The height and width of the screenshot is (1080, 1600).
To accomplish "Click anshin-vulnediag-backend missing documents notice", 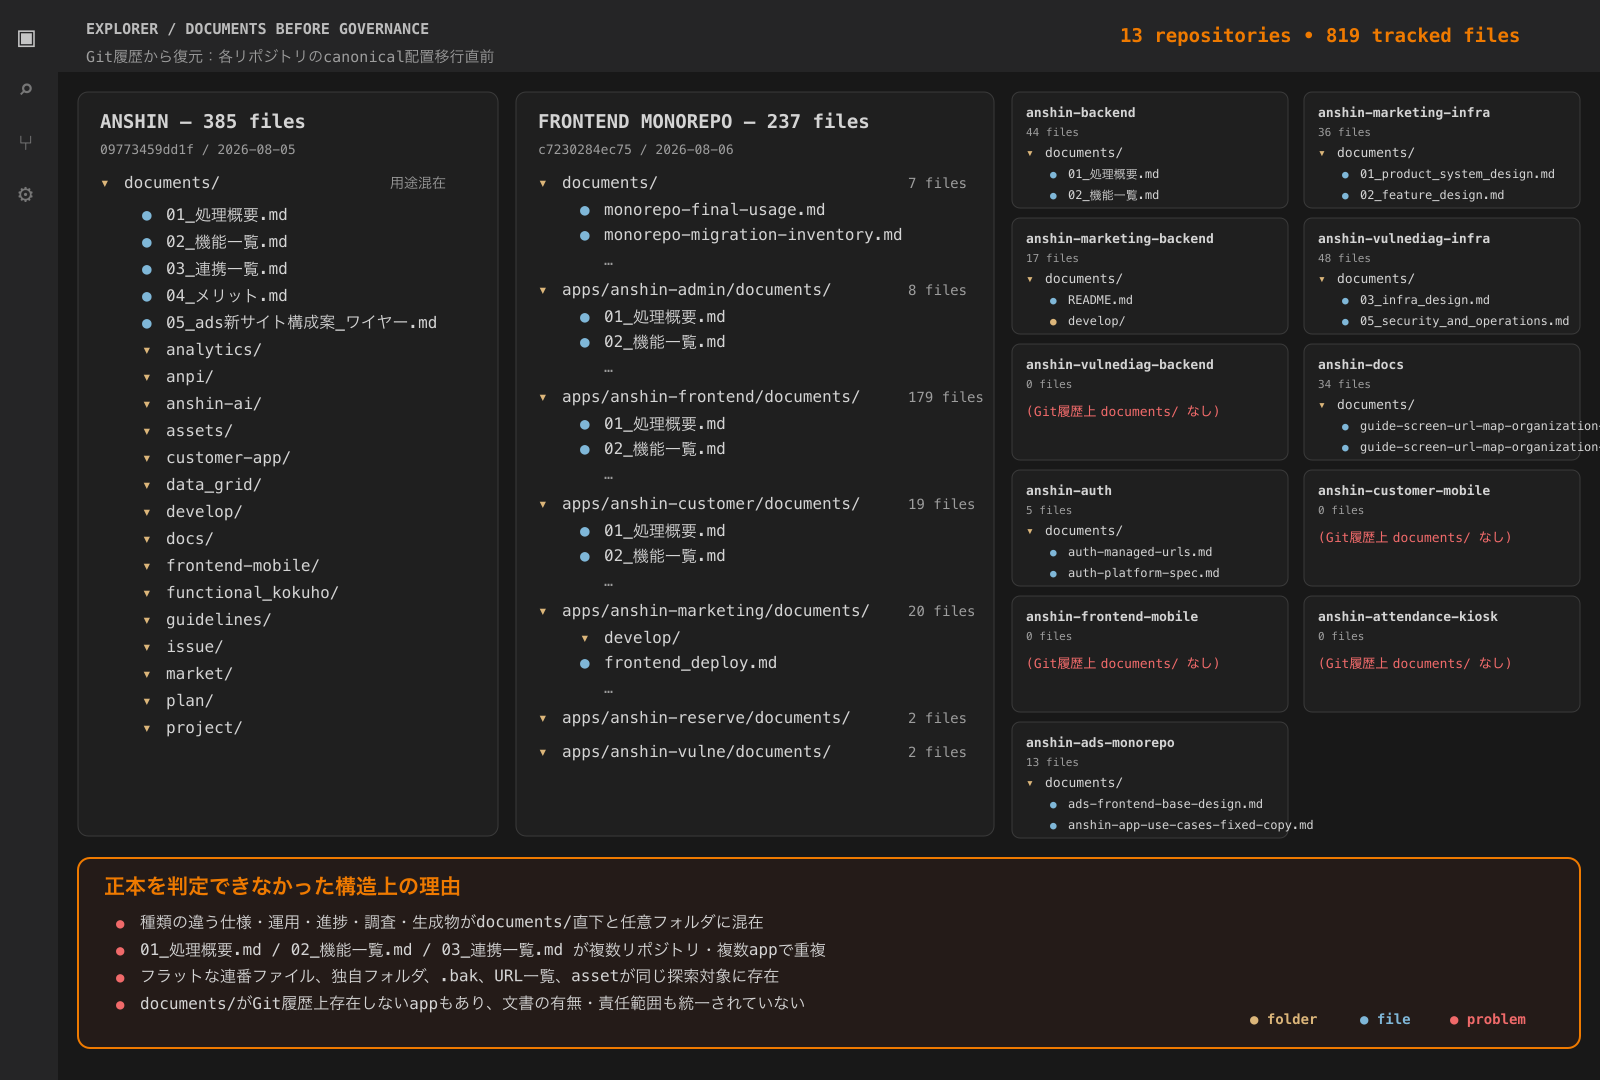I will [1122, 412].
